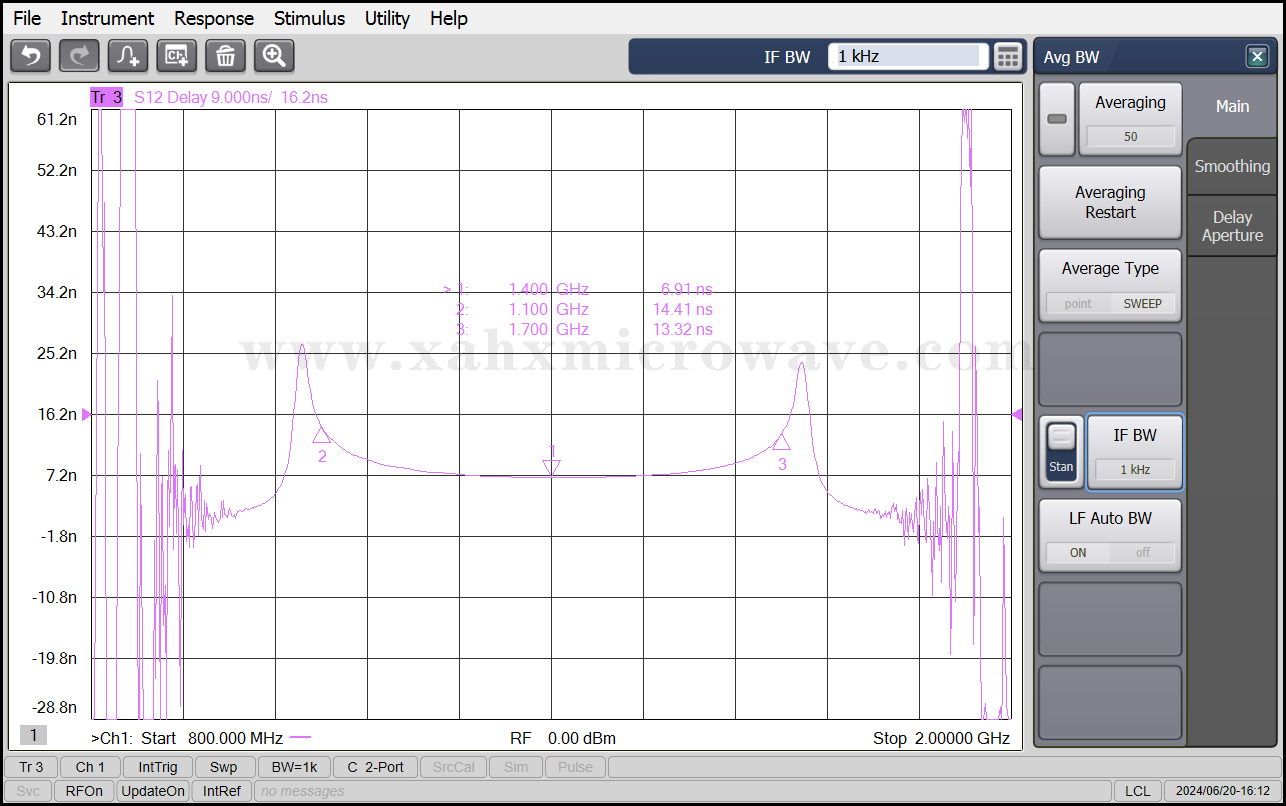This screenshot has height=806, width=1286.
Task: Click the LF Auto BW button
Action: point(1110,535)
